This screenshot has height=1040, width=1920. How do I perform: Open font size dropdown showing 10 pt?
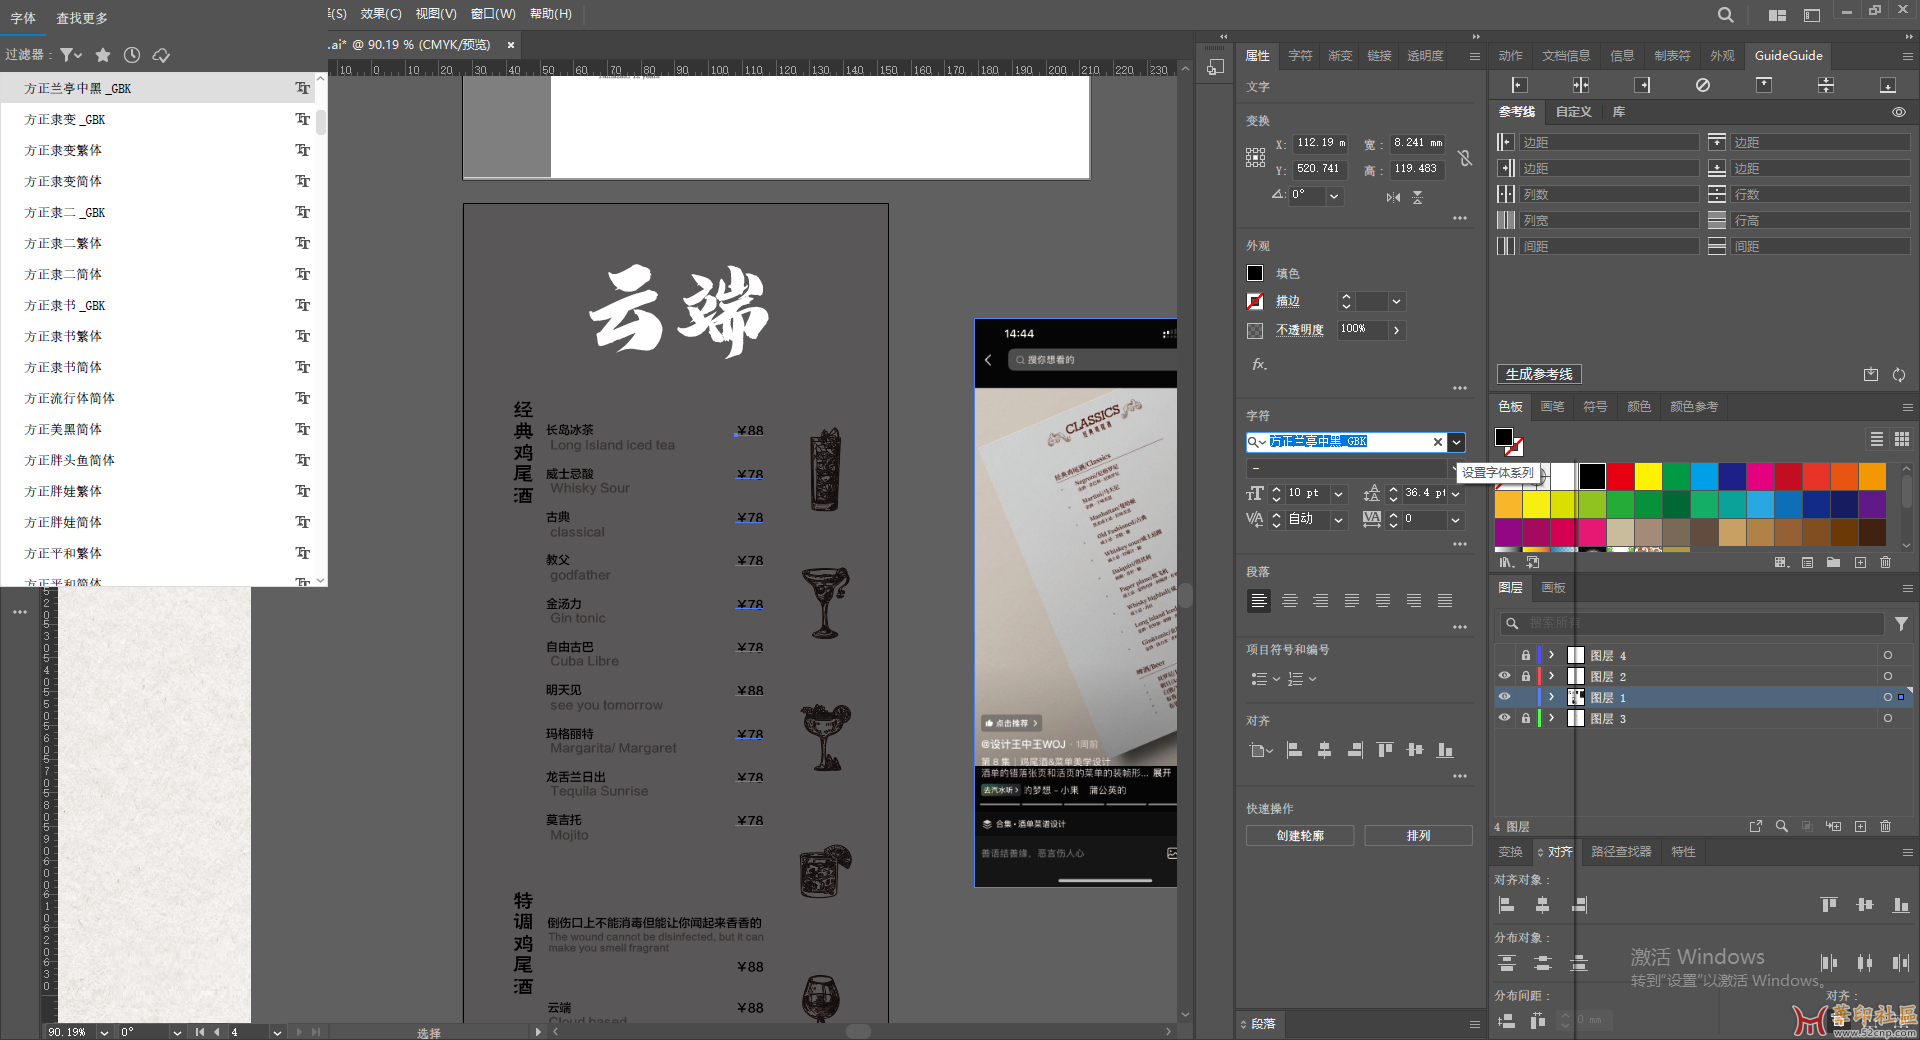click(x=1338, y=494)
